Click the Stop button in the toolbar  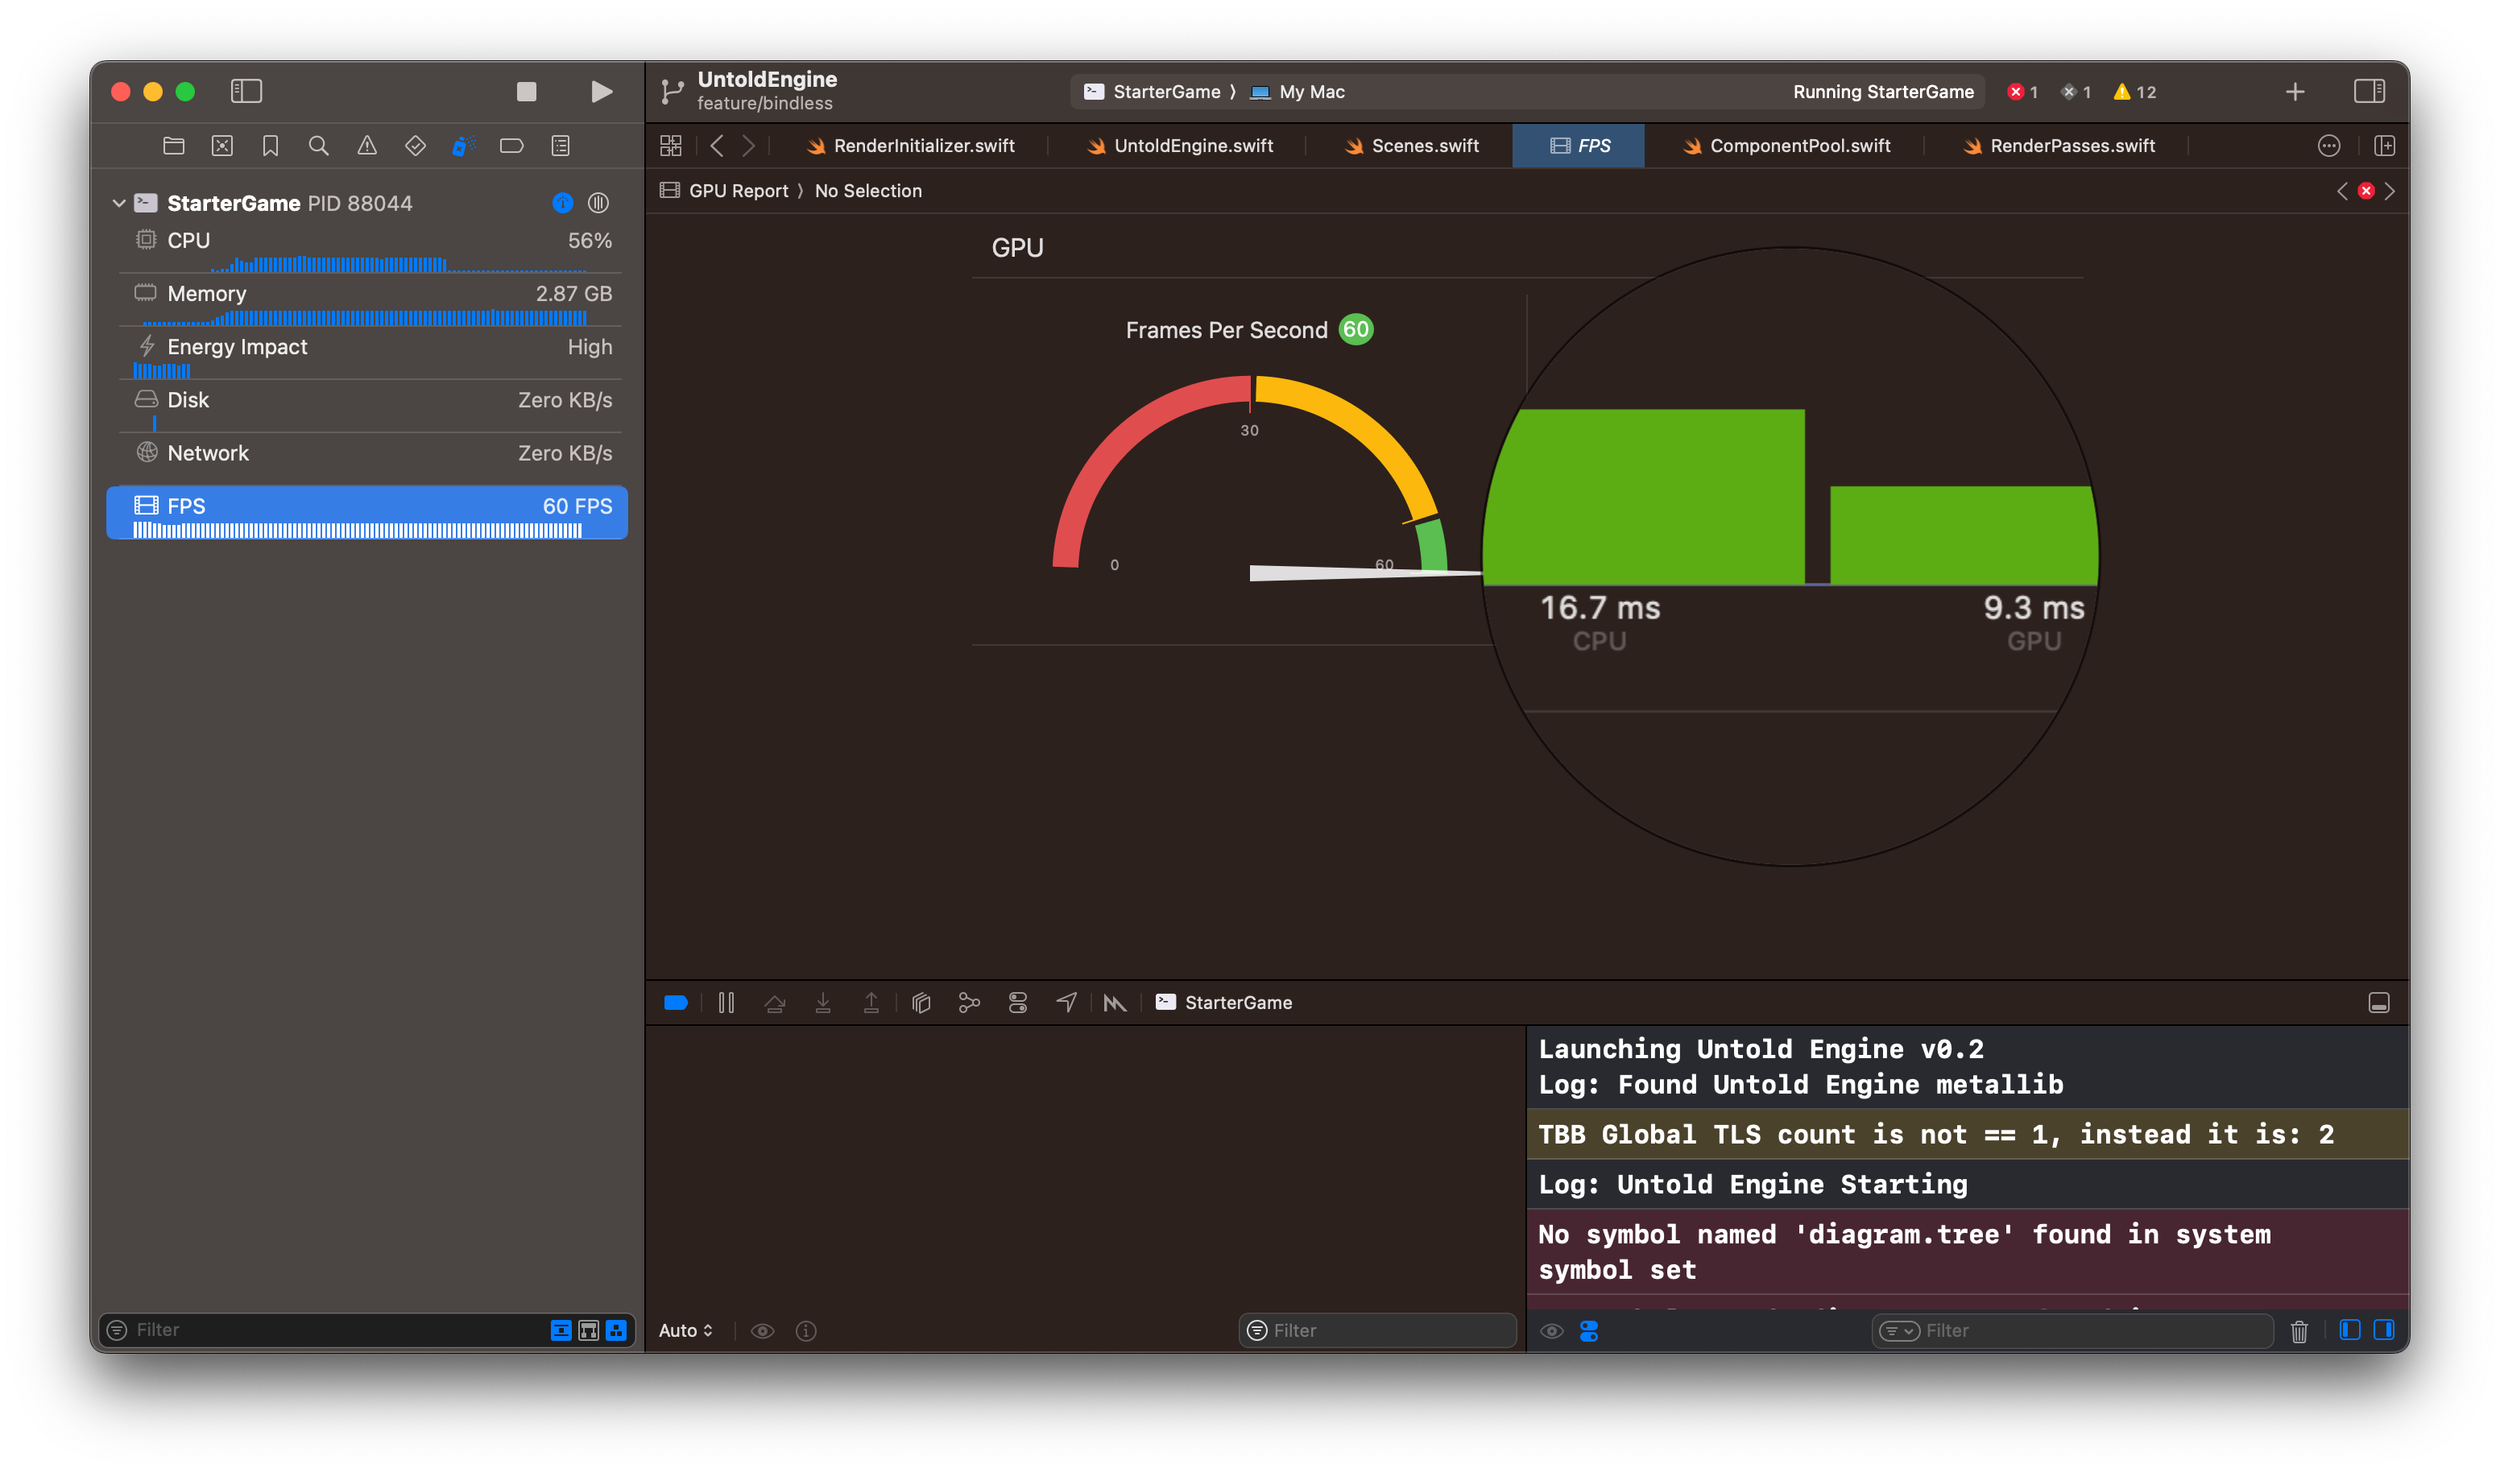coord(526,92)
